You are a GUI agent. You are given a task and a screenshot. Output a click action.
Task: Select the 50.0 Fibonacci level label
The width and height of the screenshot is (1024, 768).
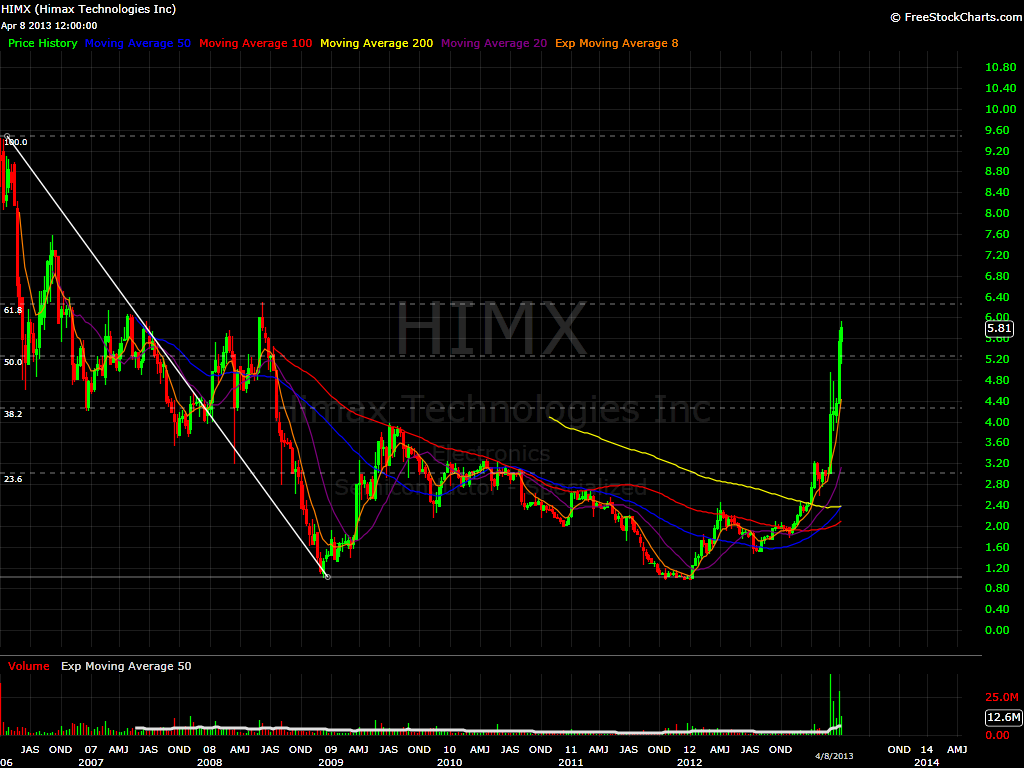tap(13, 362)
